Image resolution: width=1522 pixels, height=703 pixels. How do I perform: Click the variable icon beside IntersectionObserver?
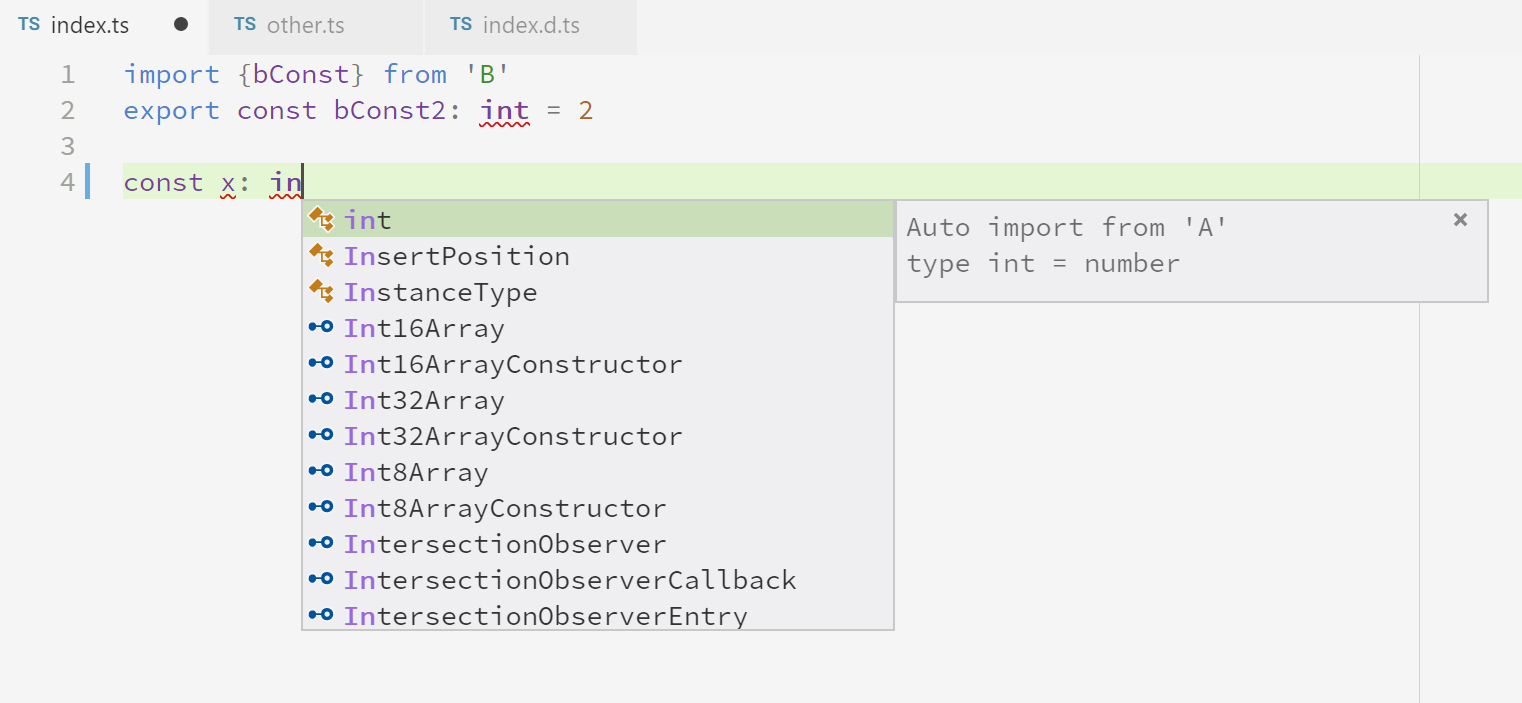click(320, 542)
